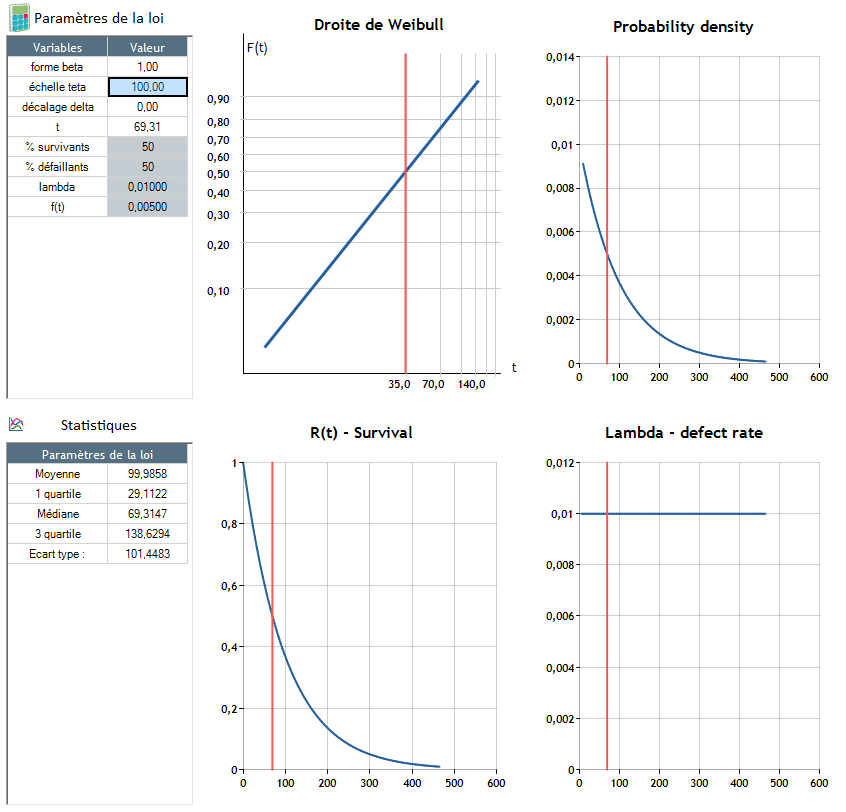The width and height of the screenshot is (846, 812).
Task: Click the Valeur column header
Action: [147, 47]
